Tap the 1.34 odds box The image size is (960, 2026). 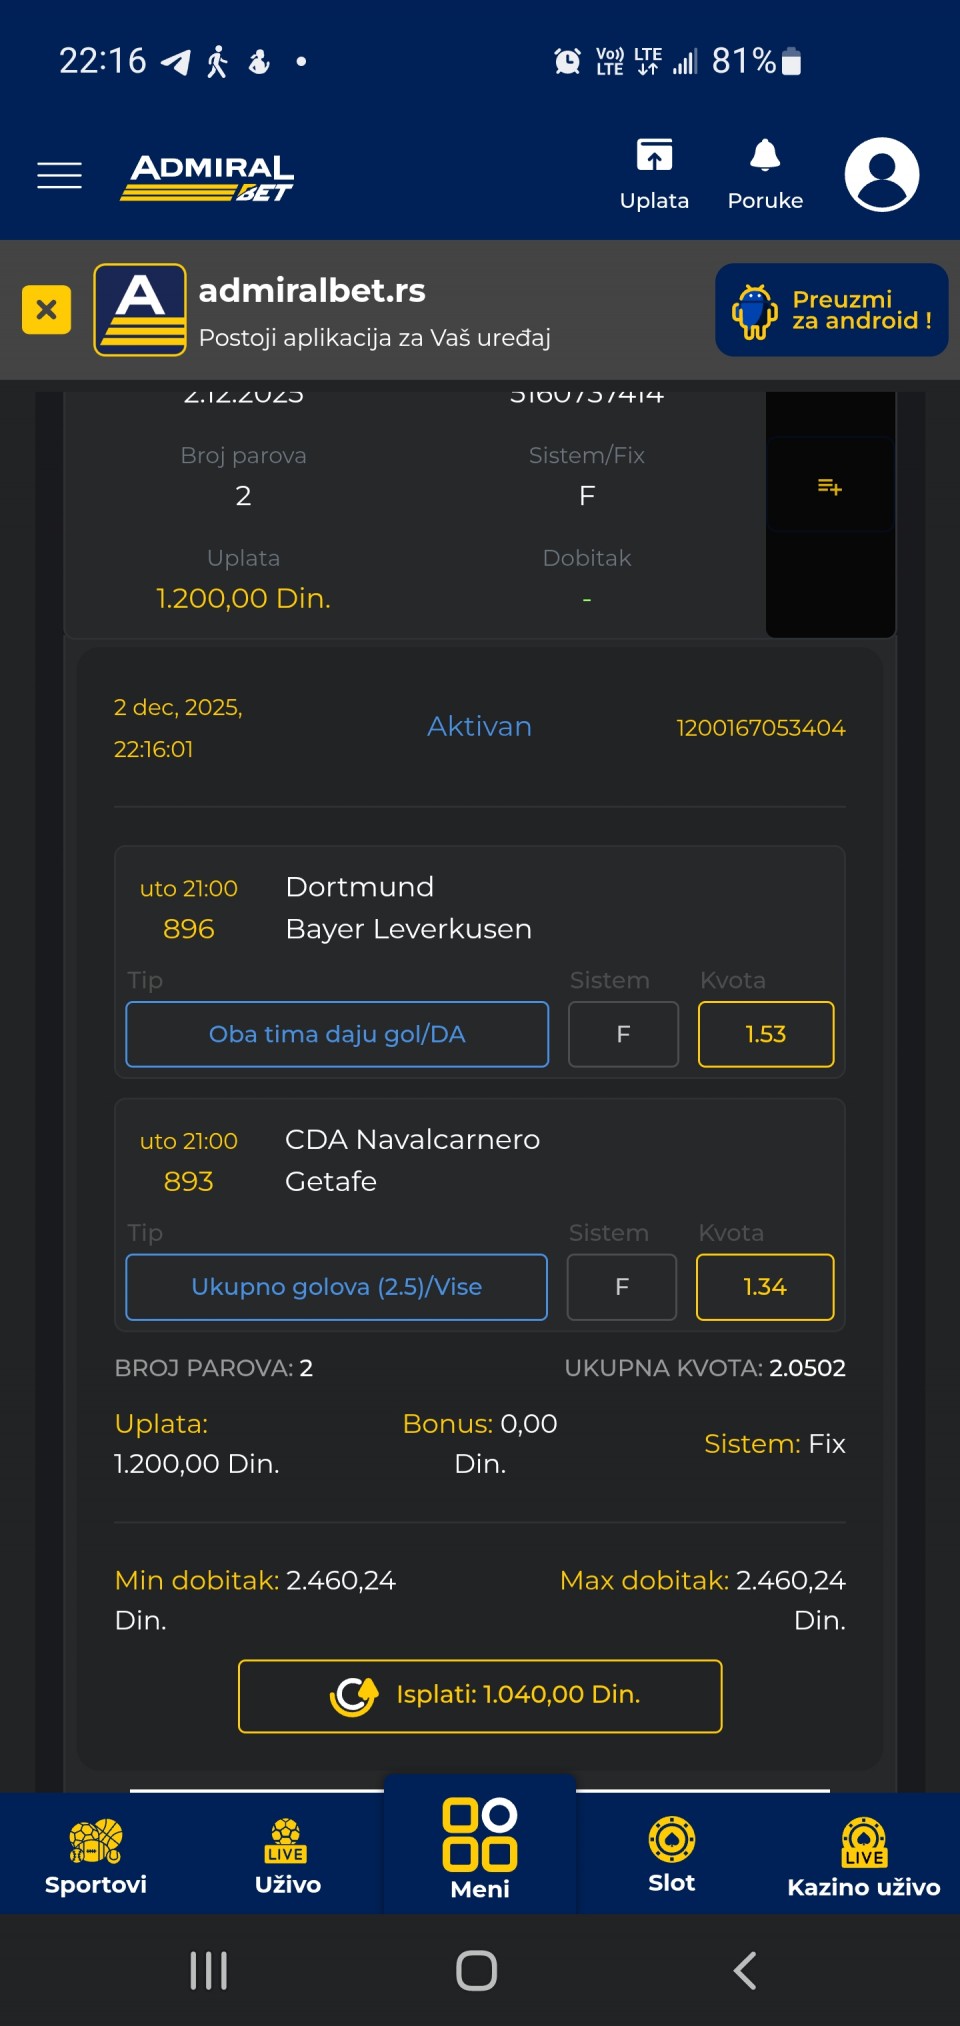pos(765,1287)
